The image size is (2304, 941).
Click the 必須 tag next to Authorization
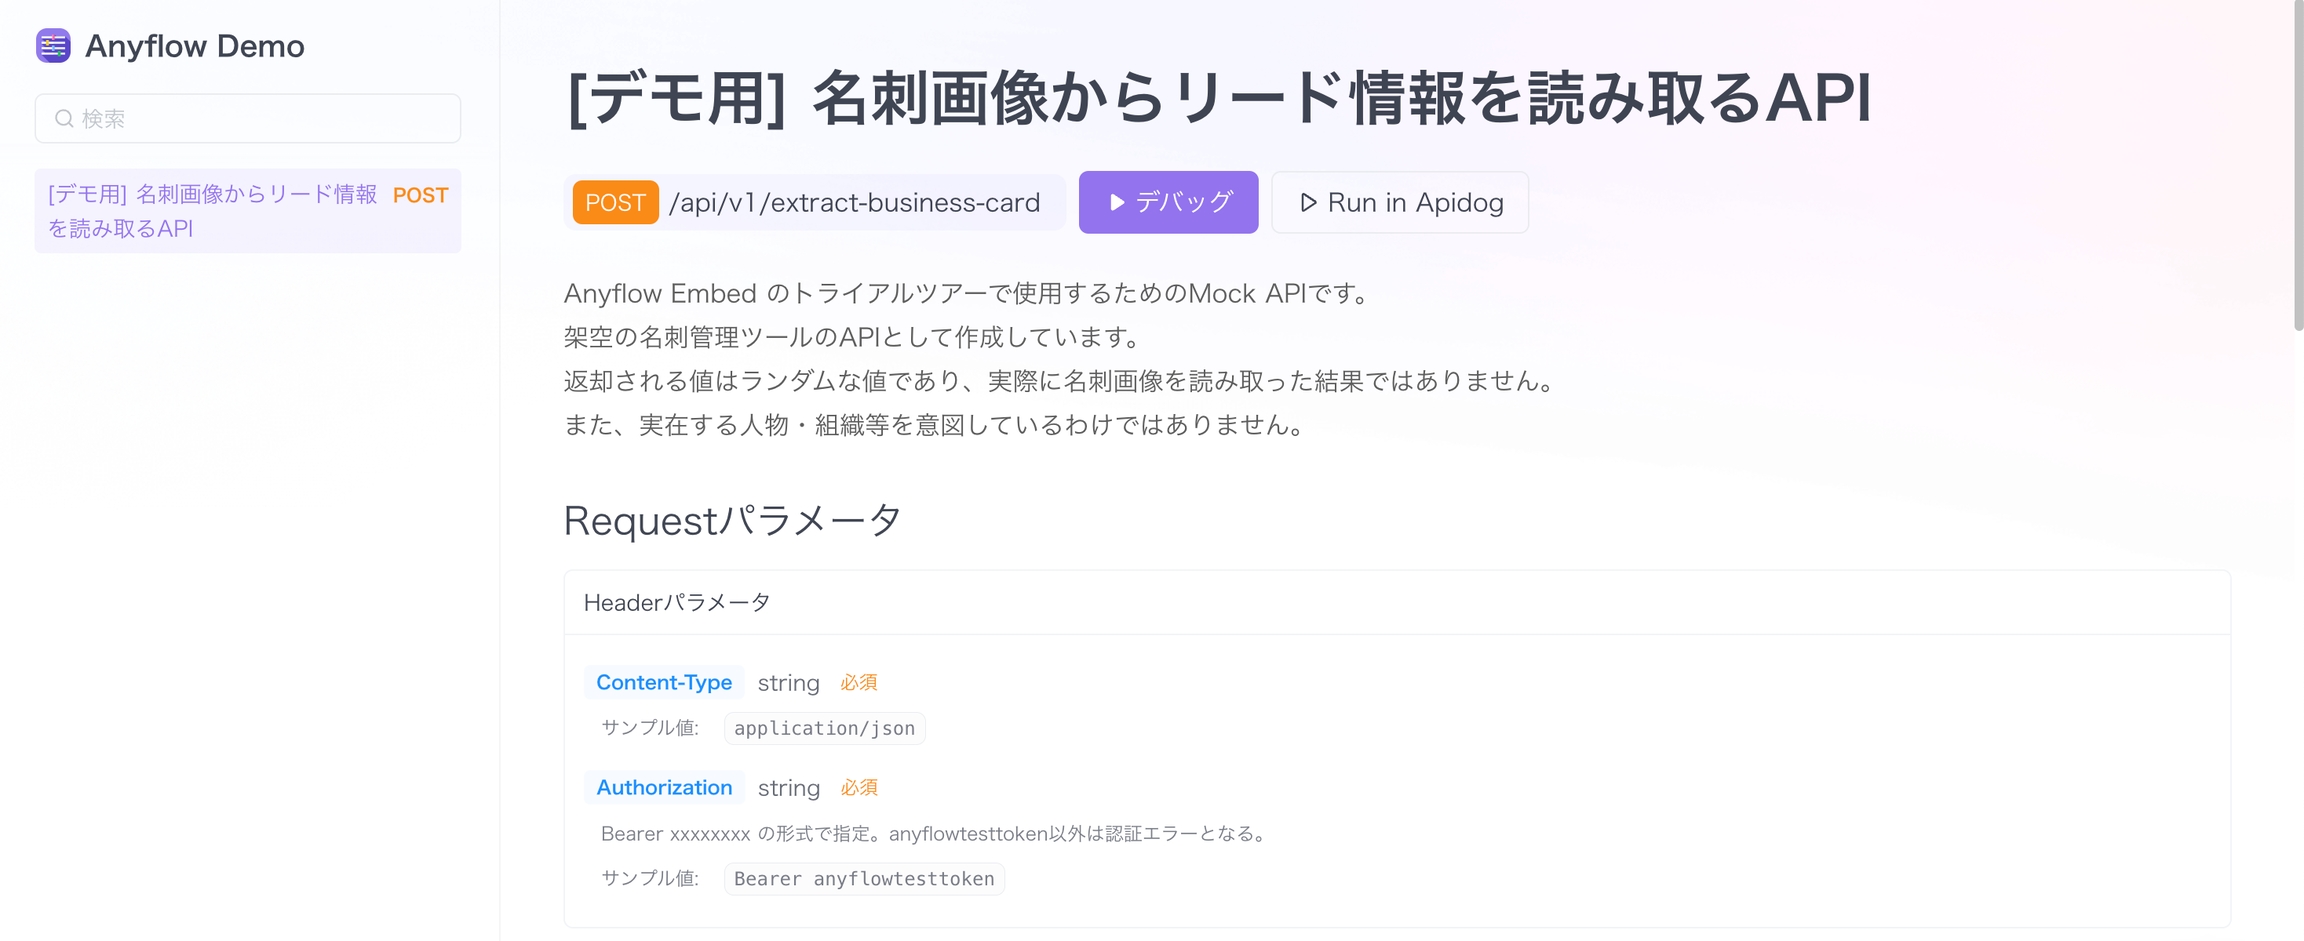(x=858, y=788)
